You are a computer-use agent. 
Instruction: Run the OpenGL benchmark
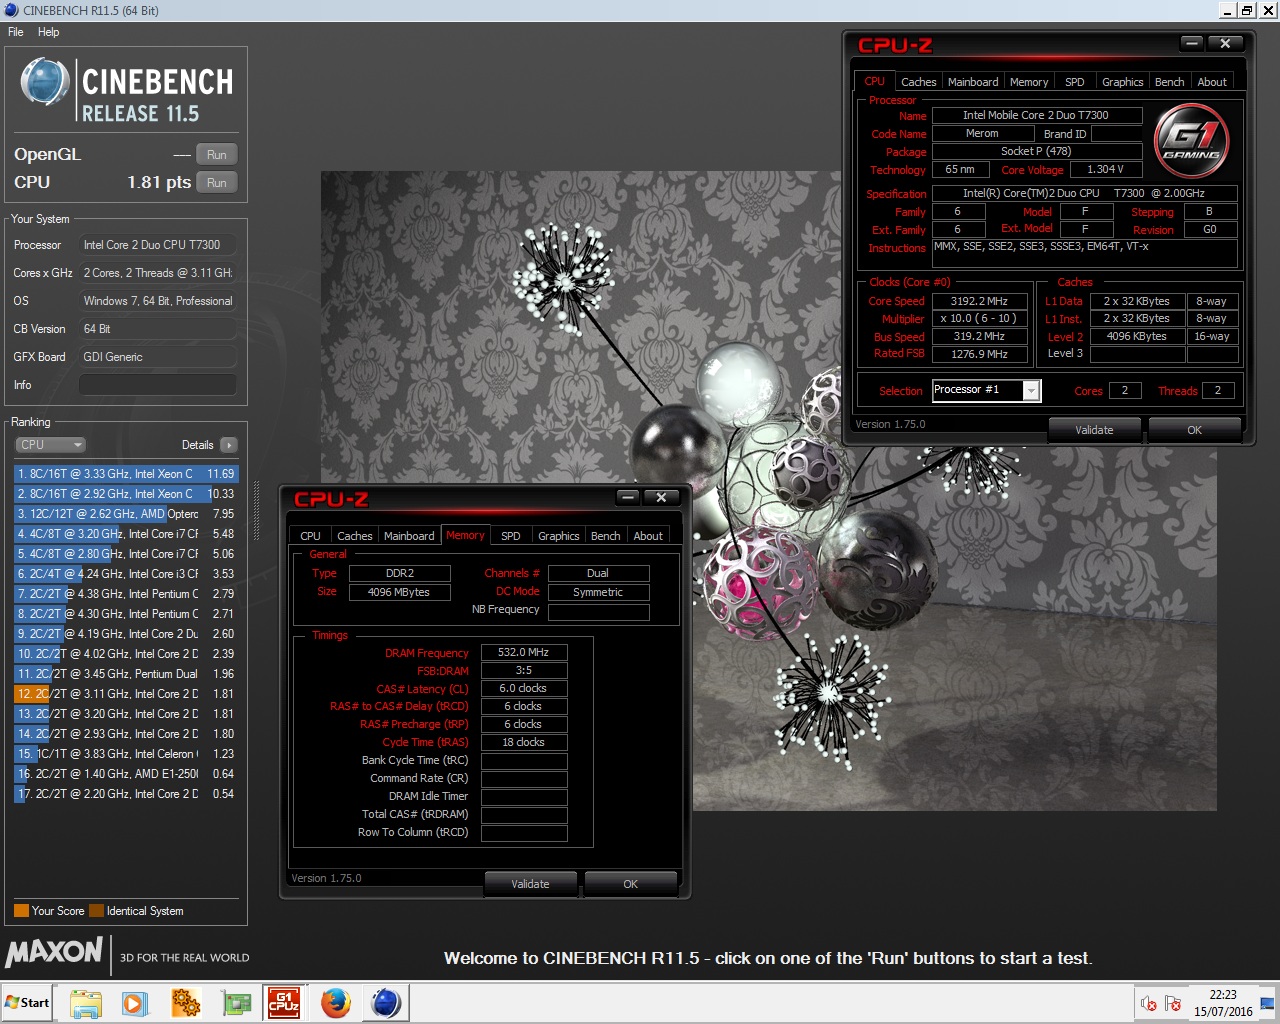coord(217,155)
